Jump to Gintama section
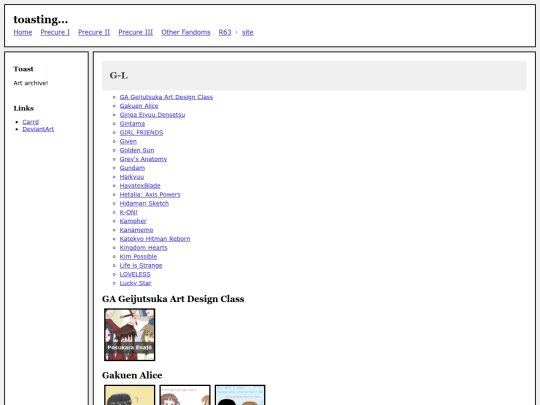This screenshot has width=540, height=405. (132, 124)
